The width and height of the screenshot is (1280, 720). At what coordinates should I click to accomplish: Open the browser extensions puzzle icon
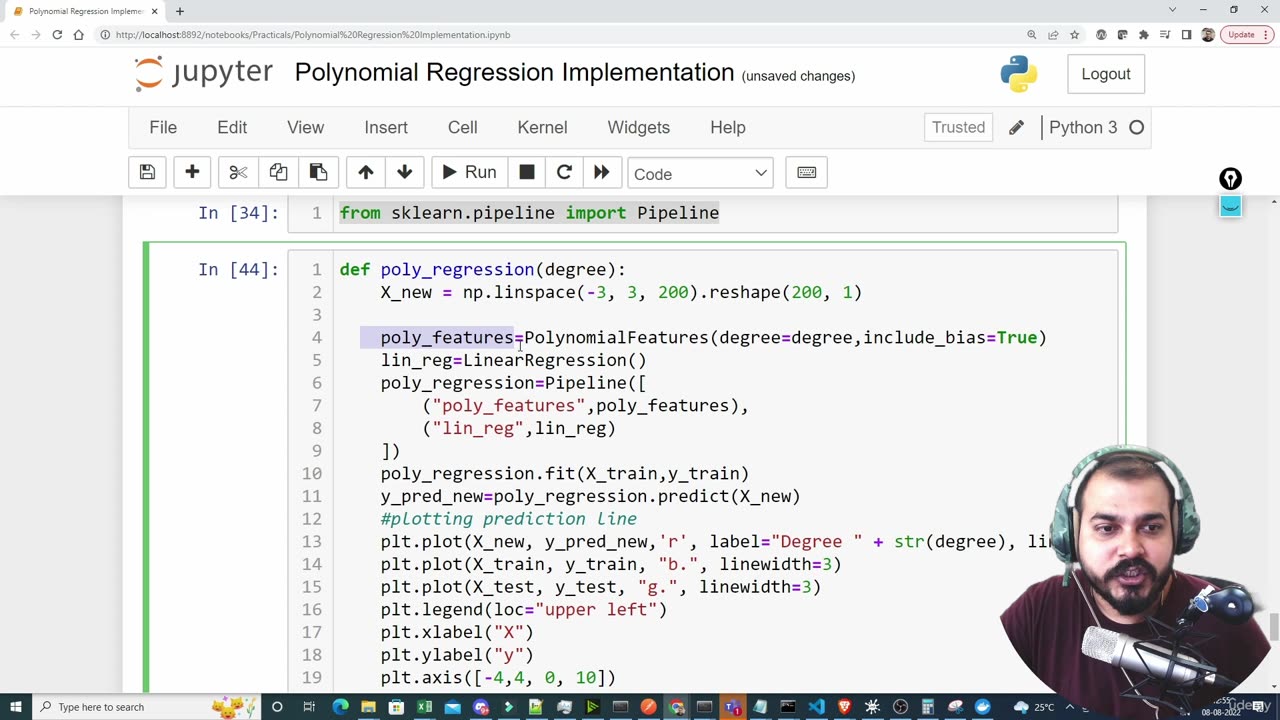1144,34
